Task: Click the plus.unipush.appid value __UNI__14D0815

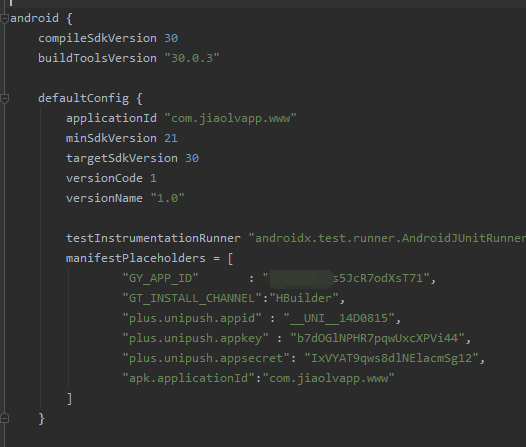Action: (x=339, y=318)
